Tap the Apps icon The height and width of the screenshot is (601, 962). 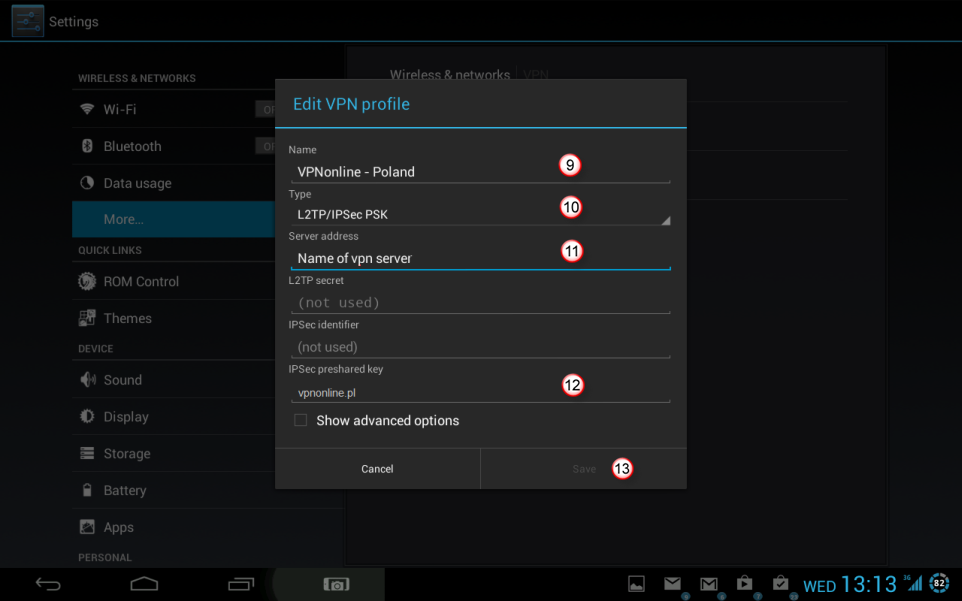click(87, 527)
